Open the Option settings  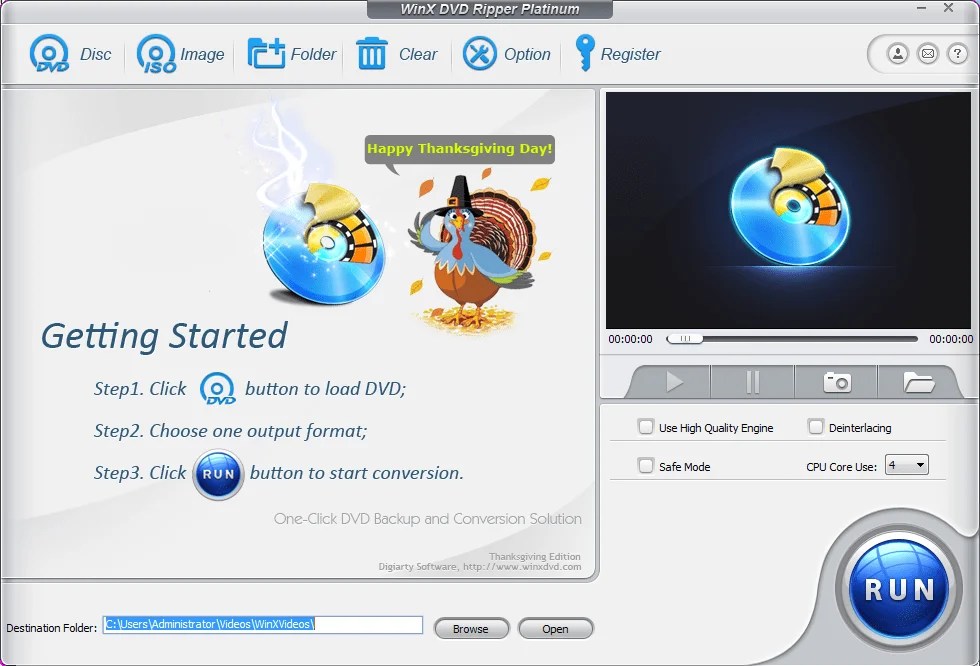coord(507,54)
